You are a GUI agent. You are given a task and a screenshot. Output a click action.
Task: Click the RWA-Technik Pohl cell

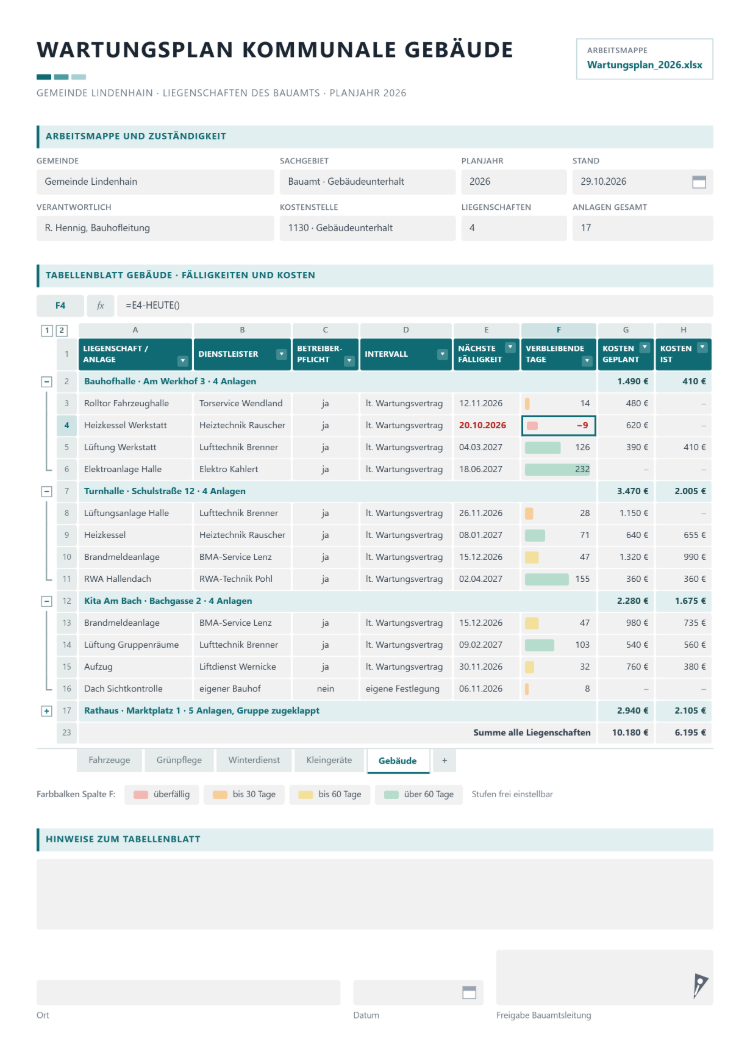pos(242,579)
